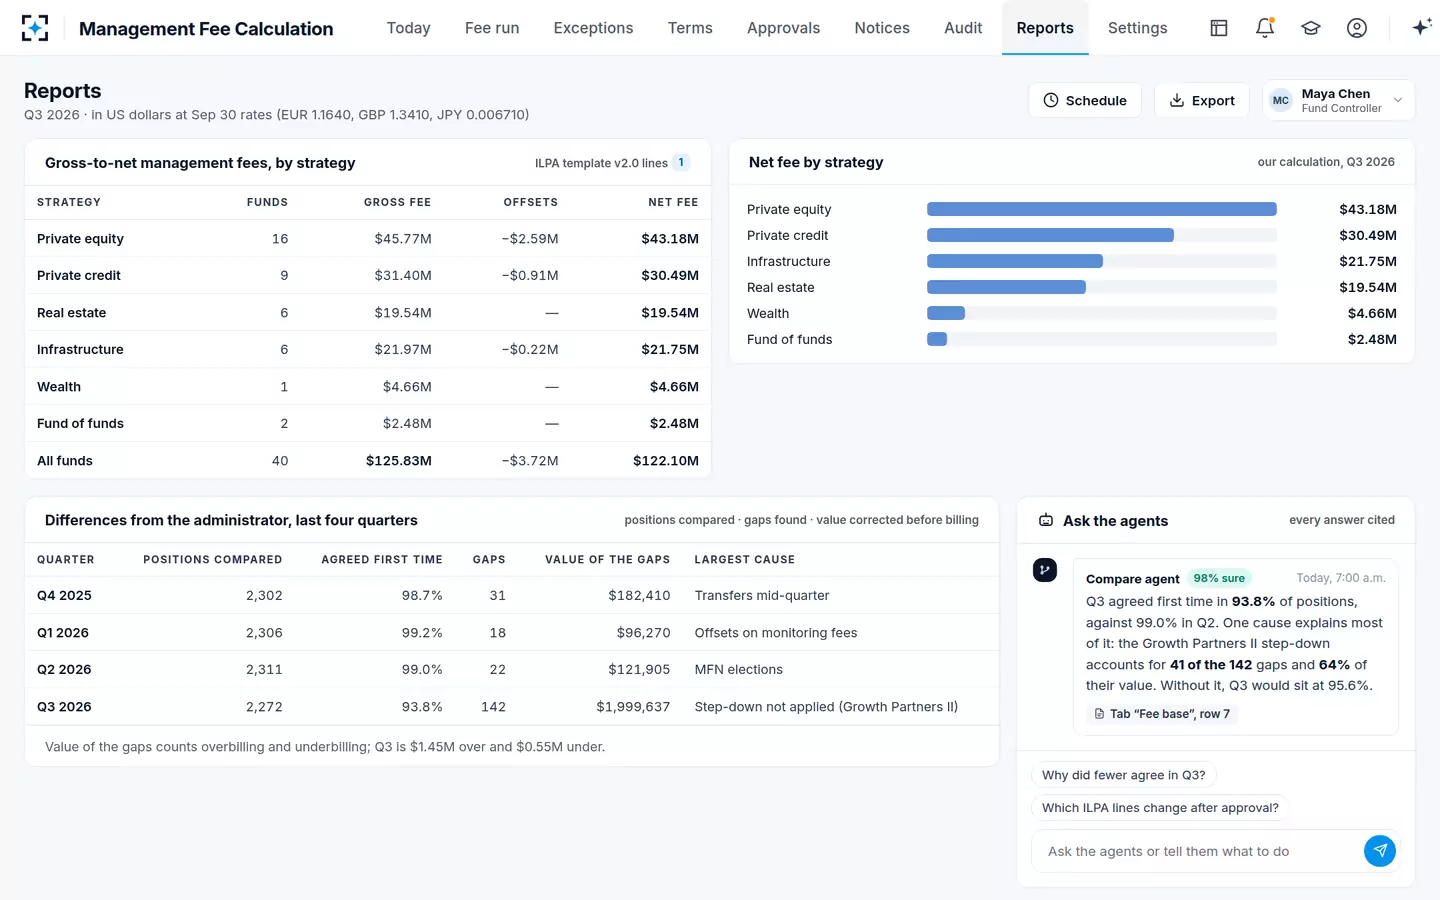Ask "Which ILPA lines change after approval?"
This screenshot has width=1440, height=900.
pos(1160,808)
